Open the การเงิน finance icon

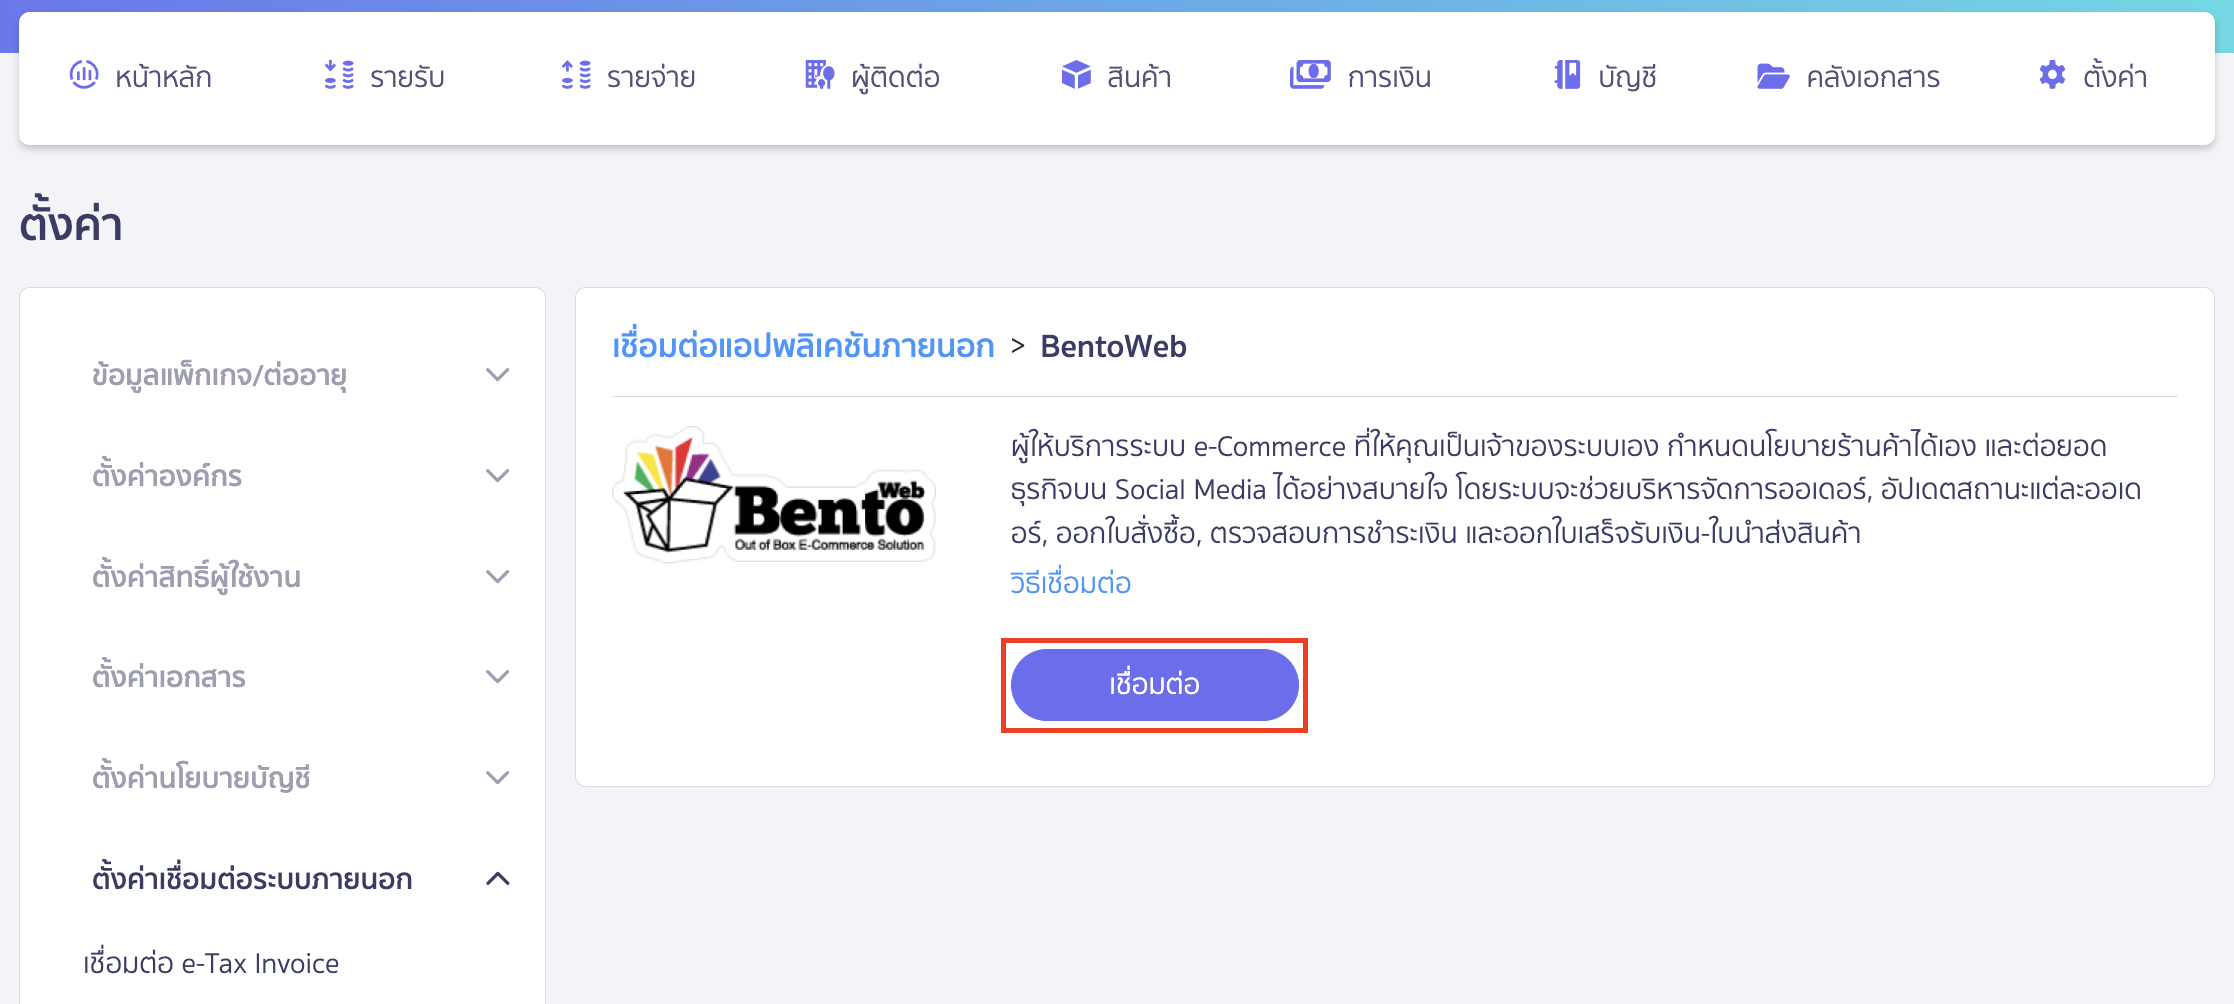click(x=1311, y=74)
